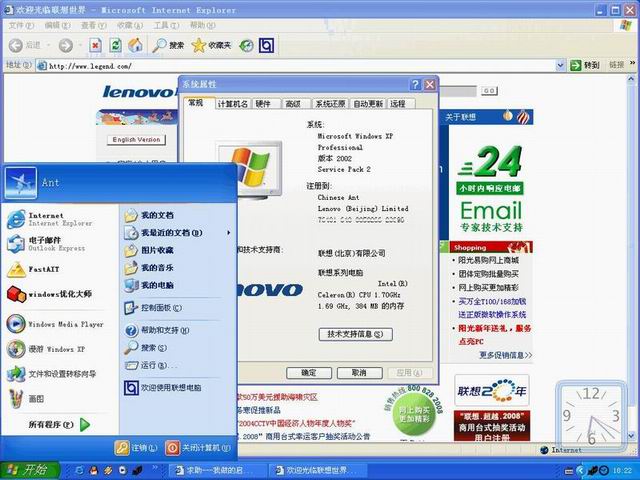Open the address bar dropdown arrow

pyautogui.click(x=560, y=65)
